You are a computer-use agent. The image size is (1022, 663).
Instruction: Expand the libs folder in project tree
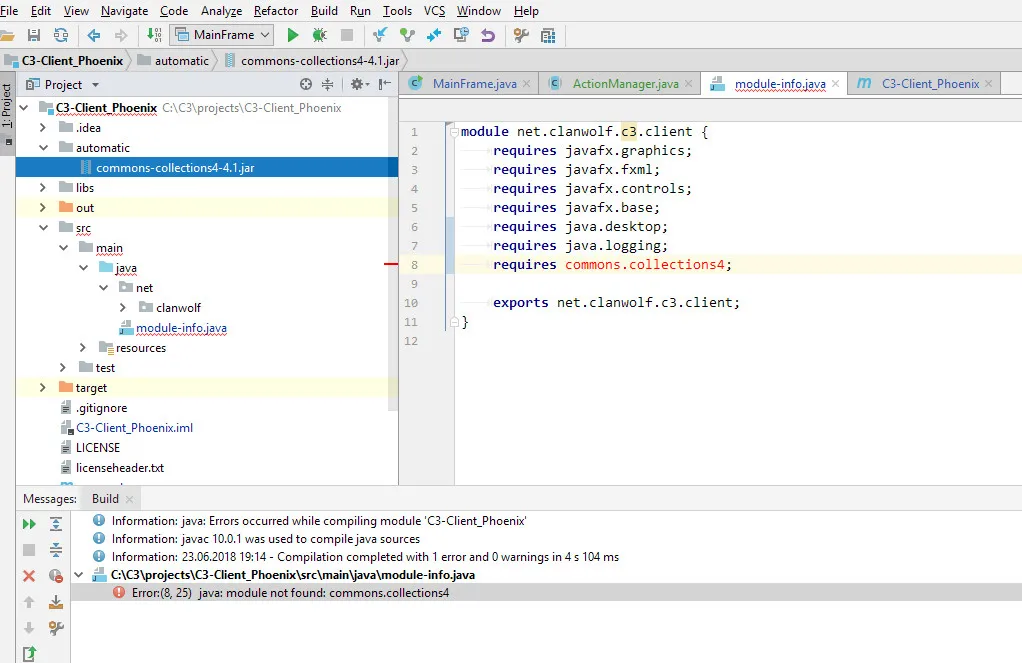coord(42,188)
